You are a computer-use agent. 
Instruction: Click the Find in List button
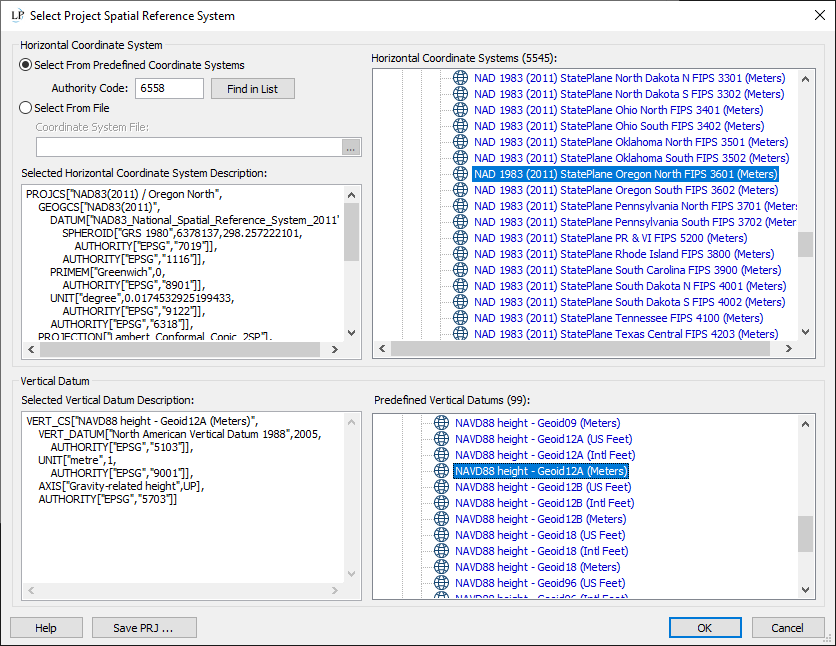point(253,89)
